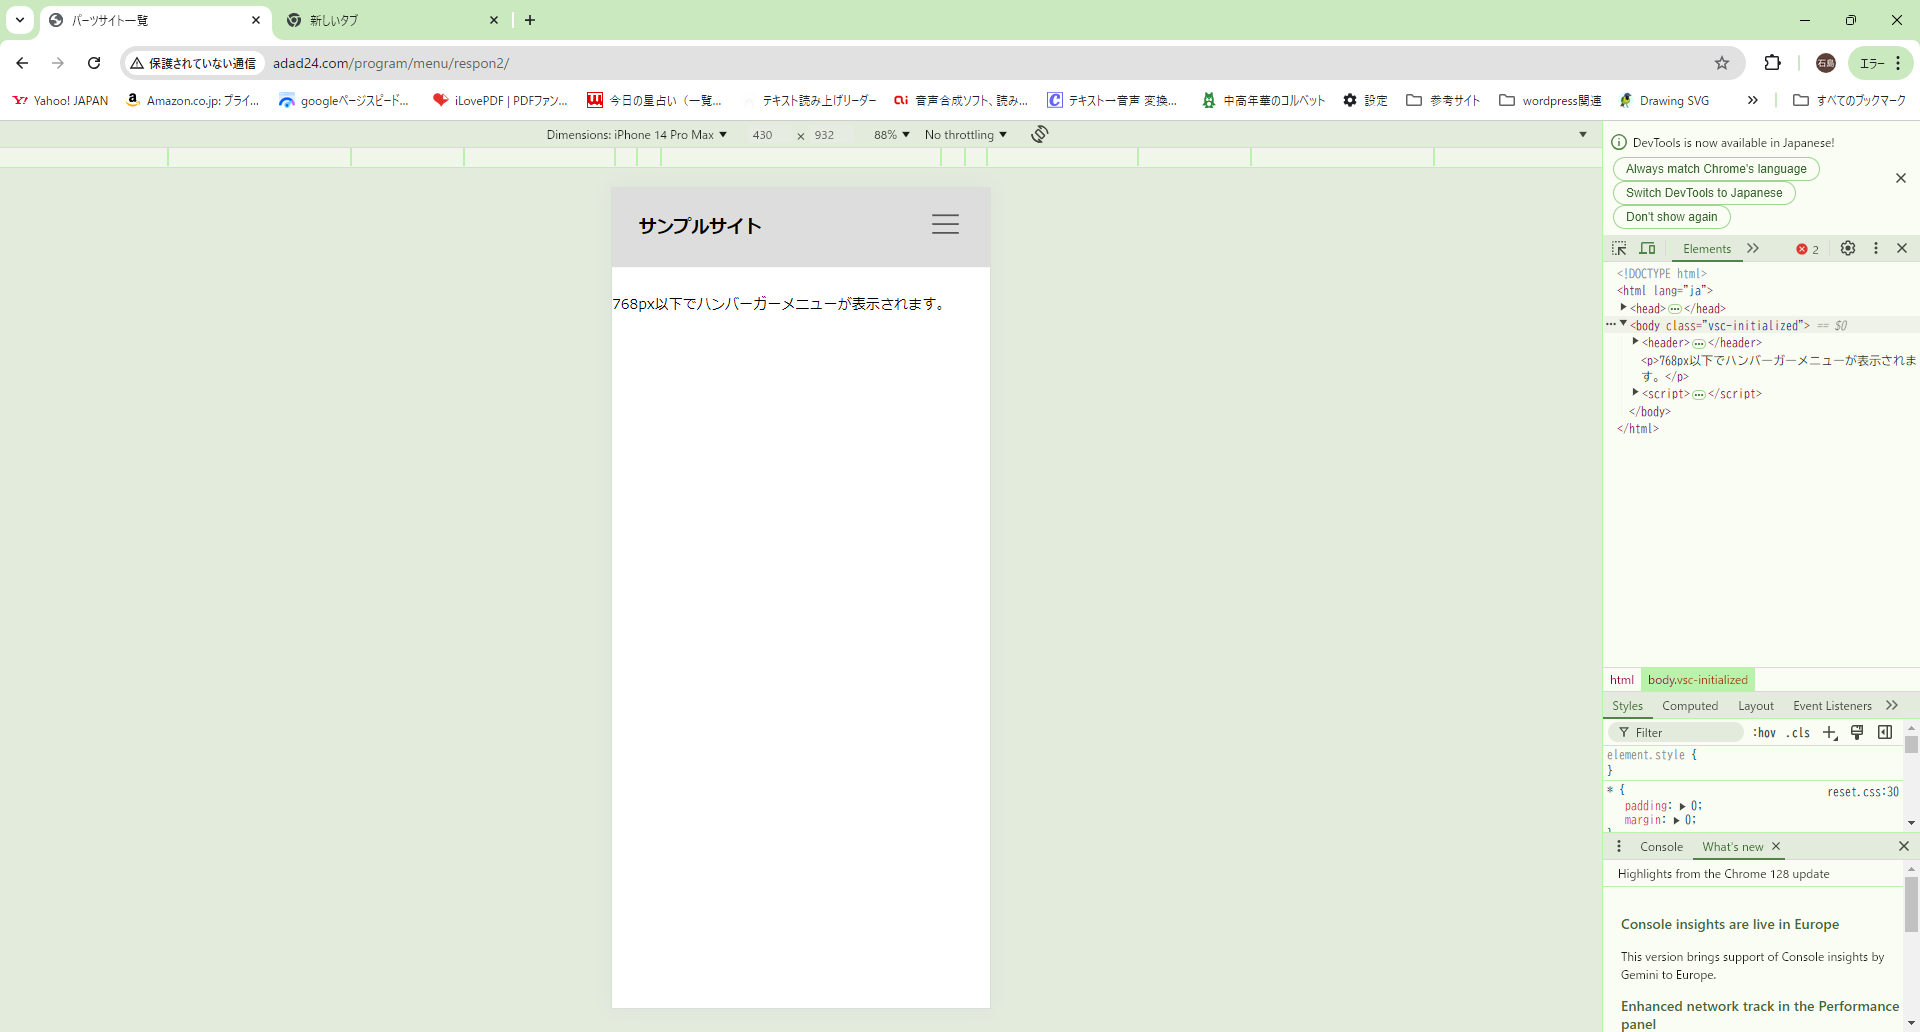The image size is (1920, 1032).
Task: Open a new tab with plus button
Action: click(530, 20)
